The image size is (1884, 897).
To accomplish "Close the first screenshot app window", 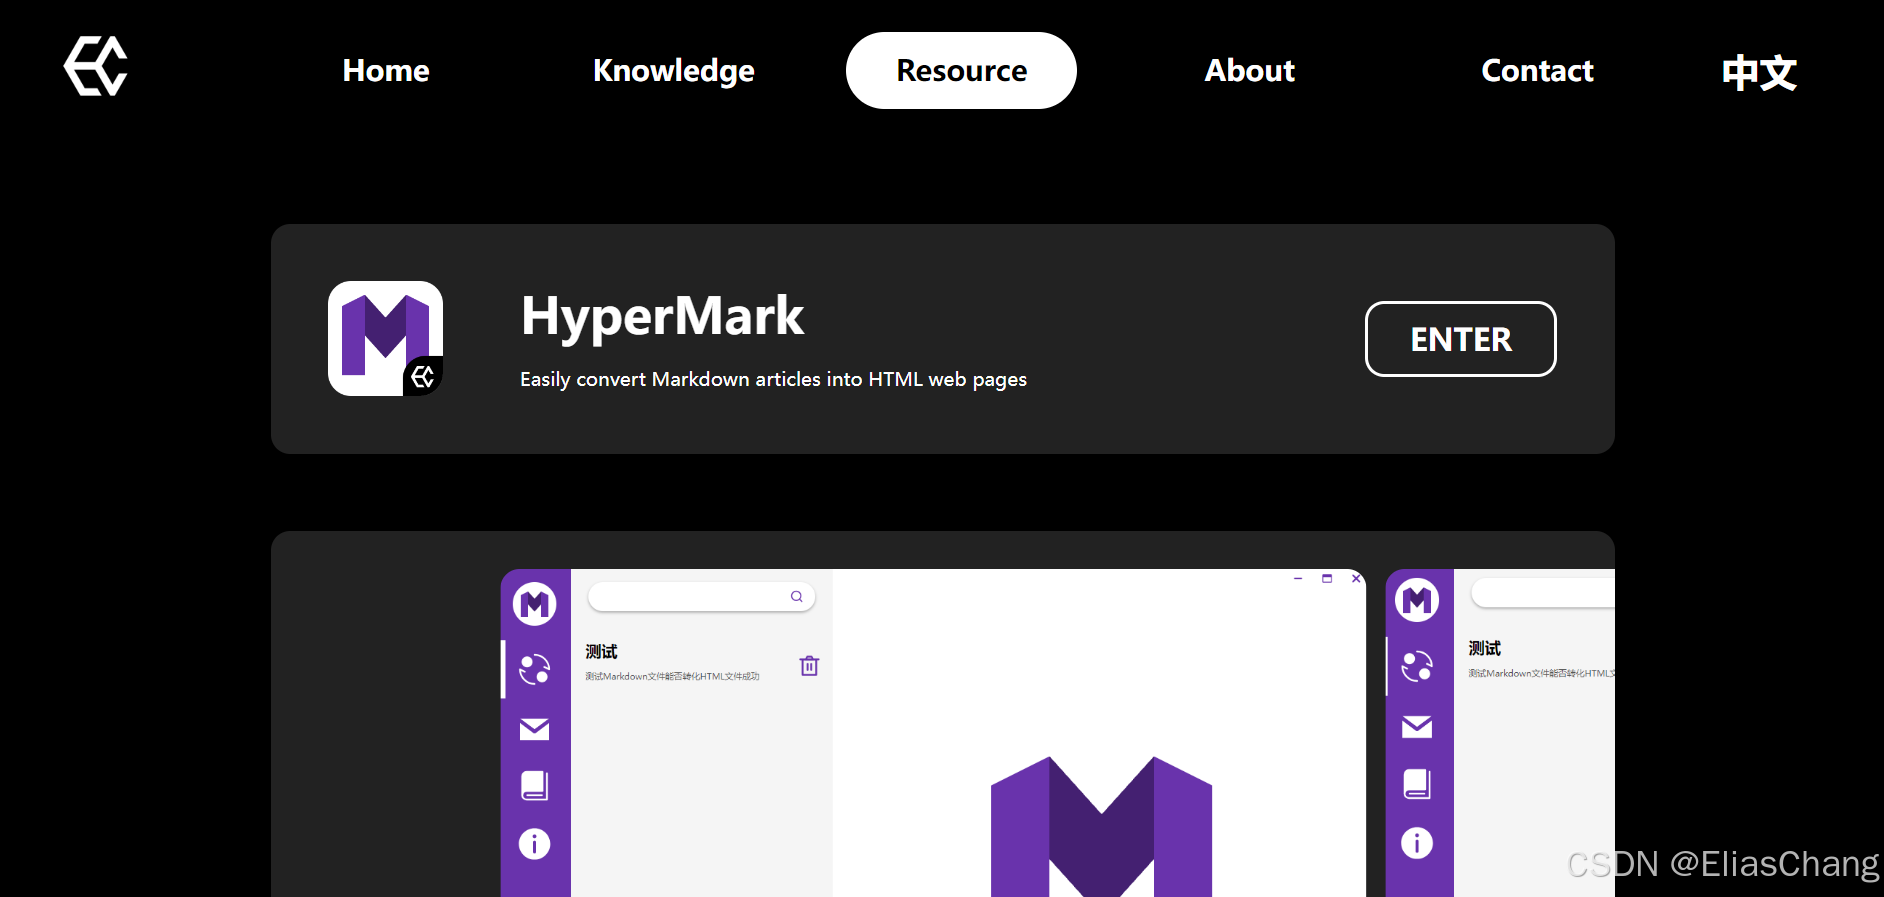I will point(1356,578).
